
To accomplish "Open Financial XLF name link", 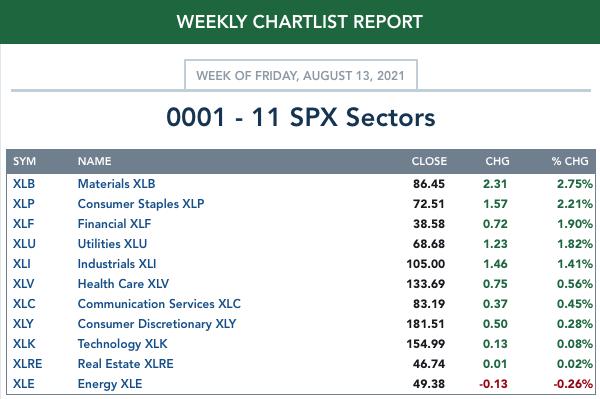I will point(114,224).
